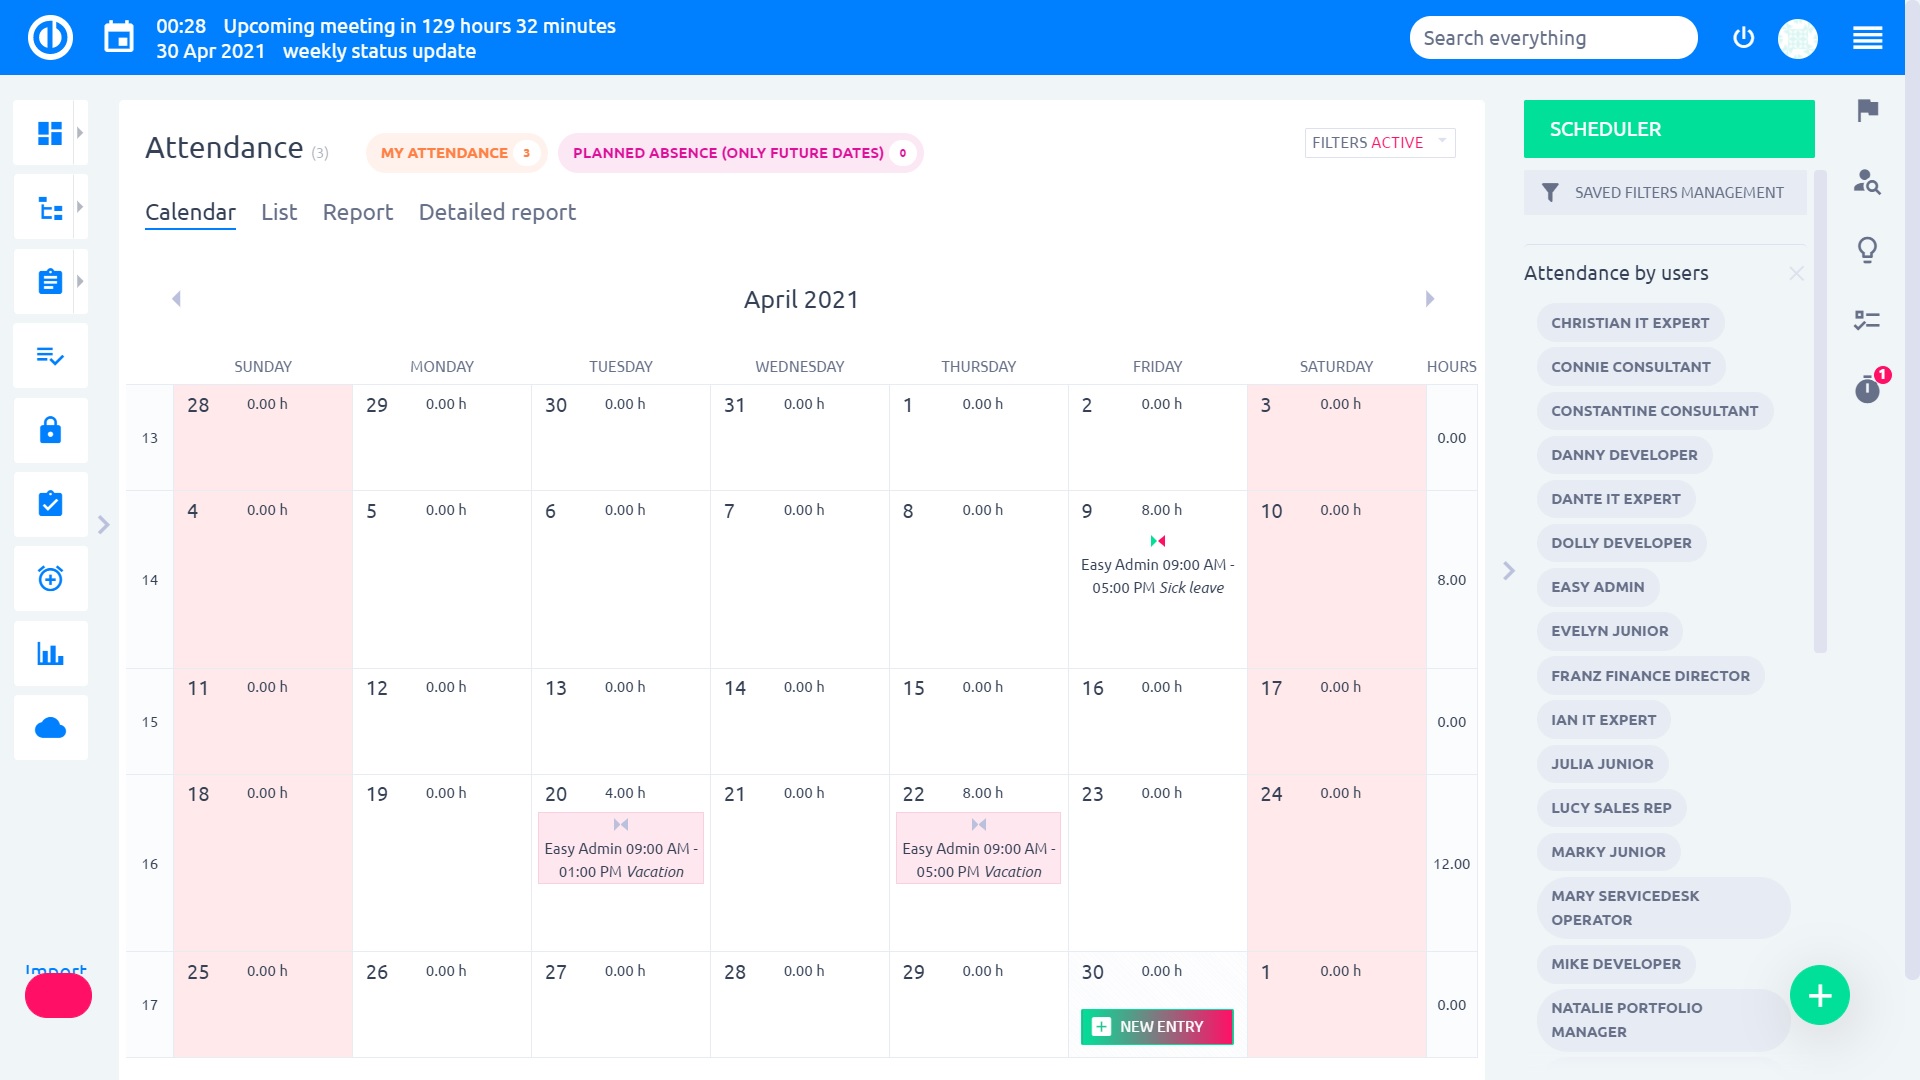Expand the Filters Active dropdown

(1379, 143)
